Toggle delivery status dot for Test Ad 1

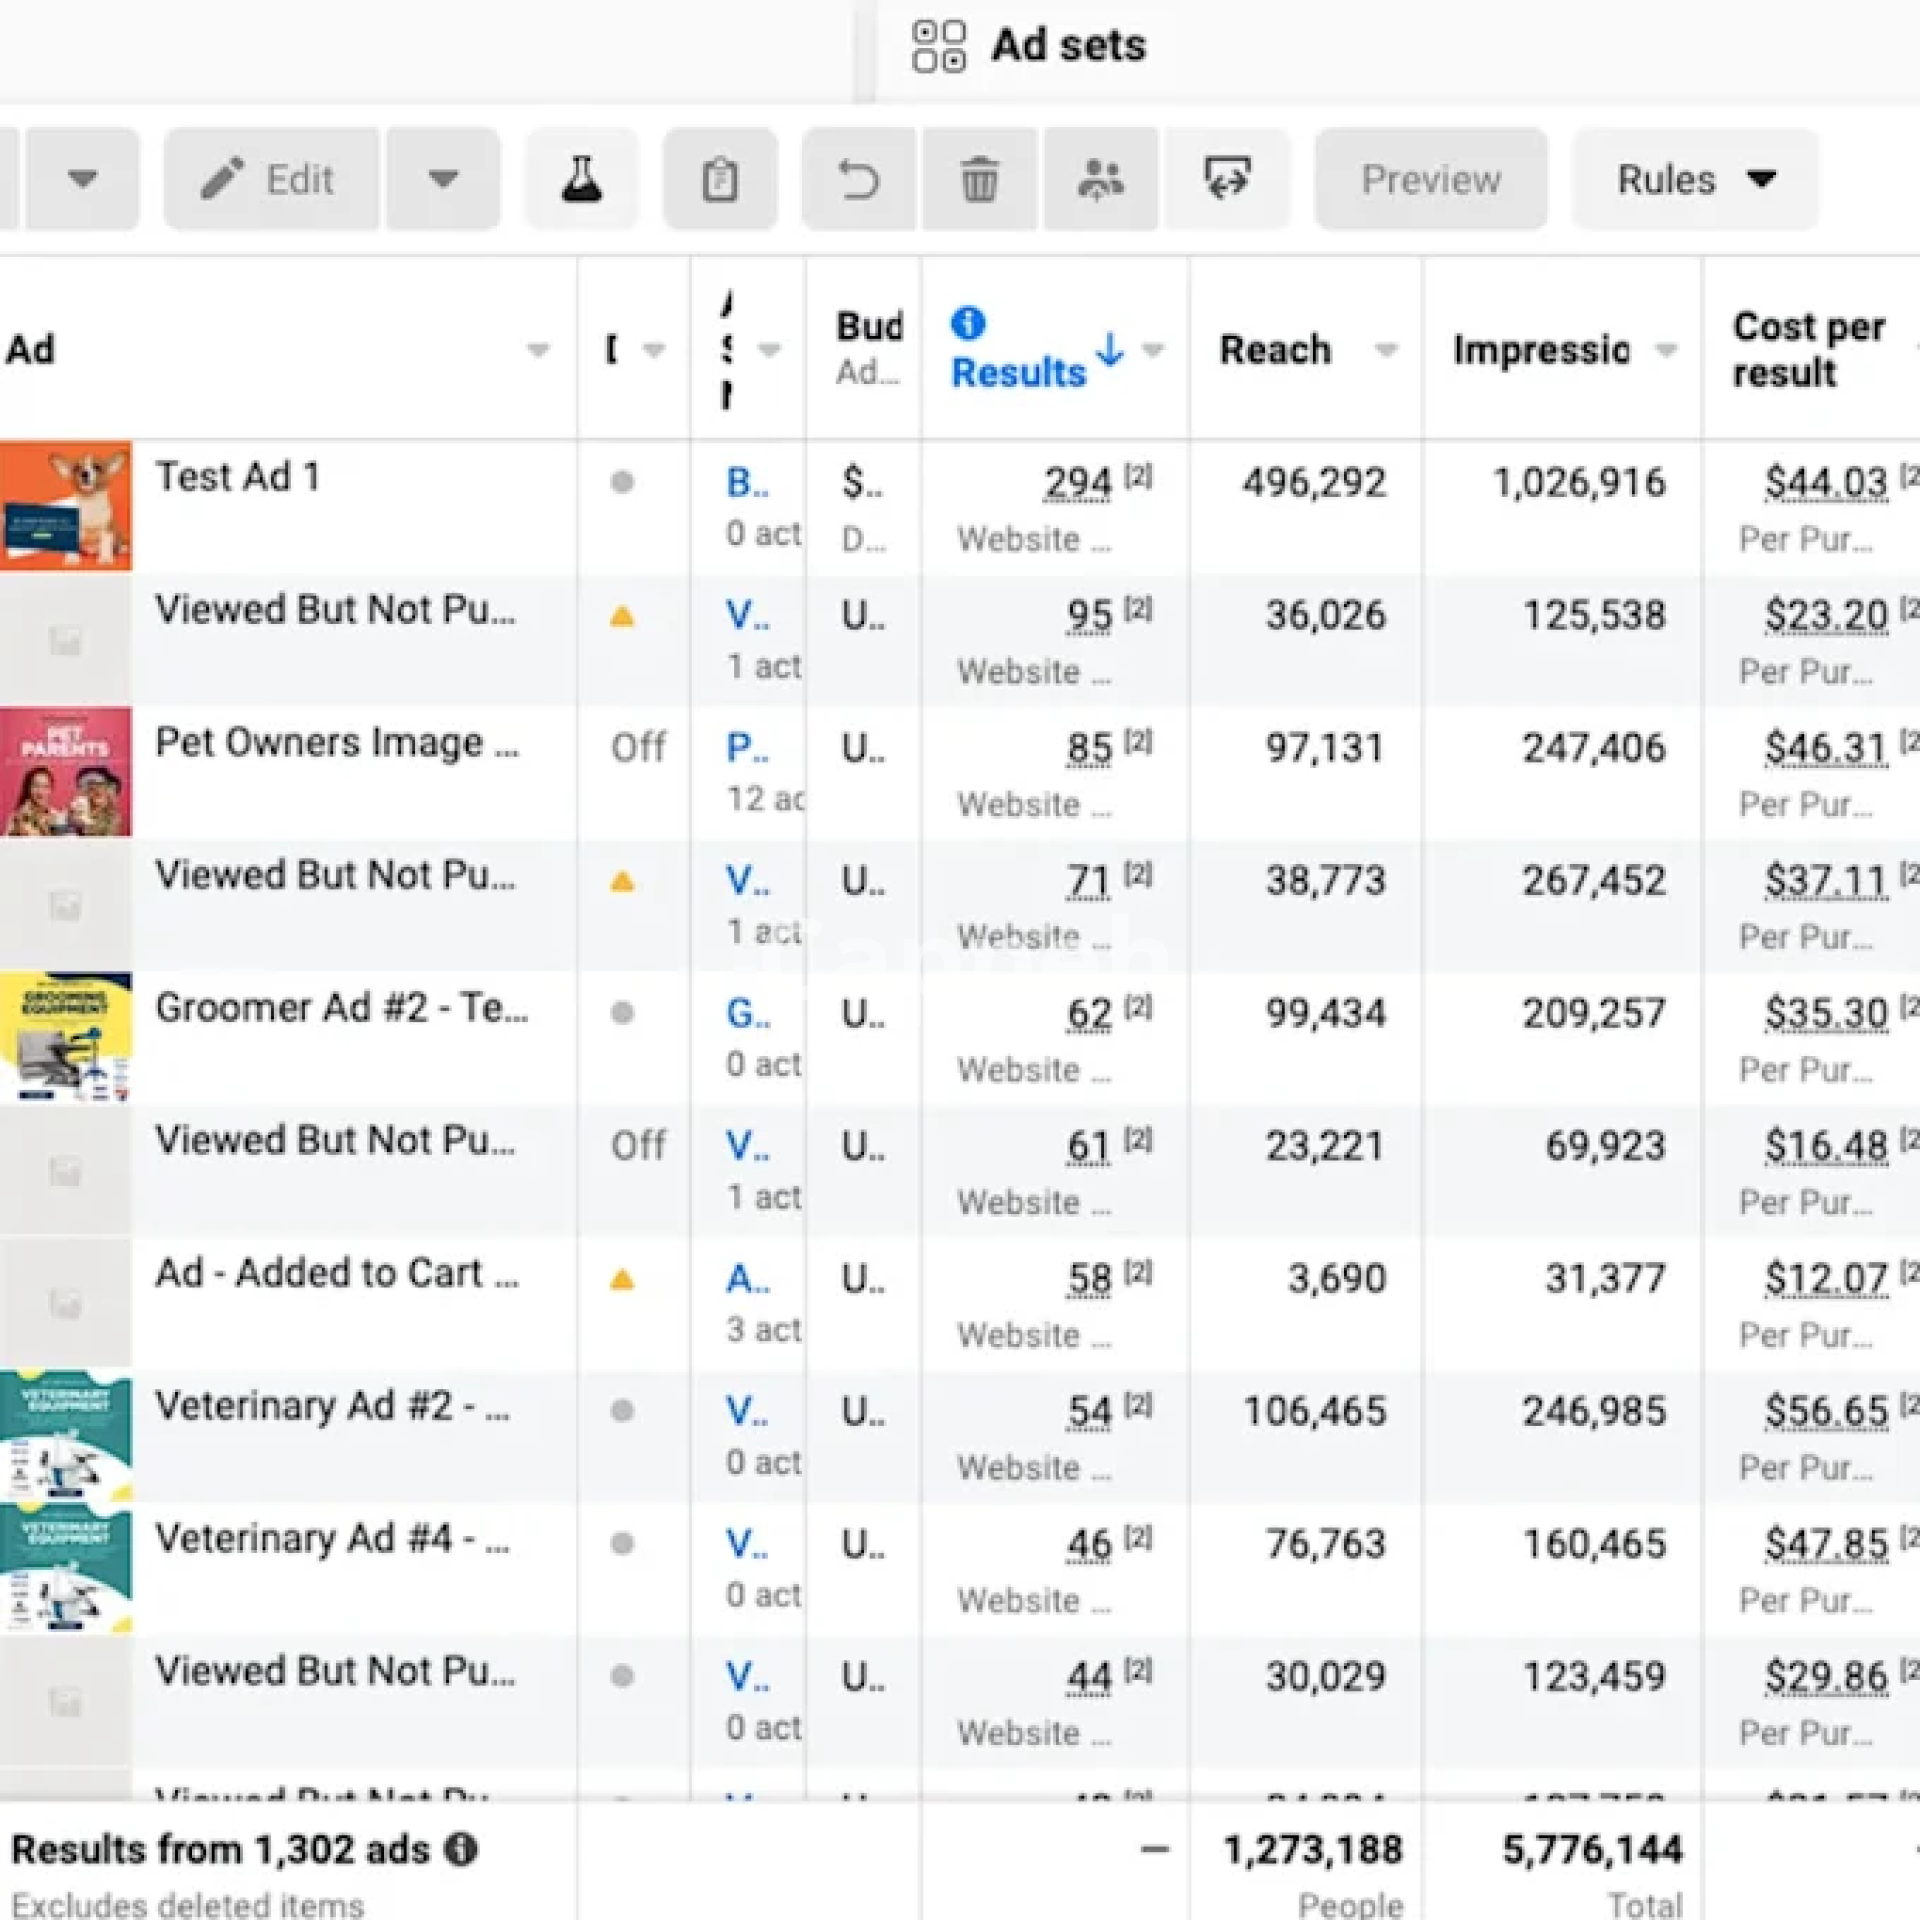click(x=622, y=482)
